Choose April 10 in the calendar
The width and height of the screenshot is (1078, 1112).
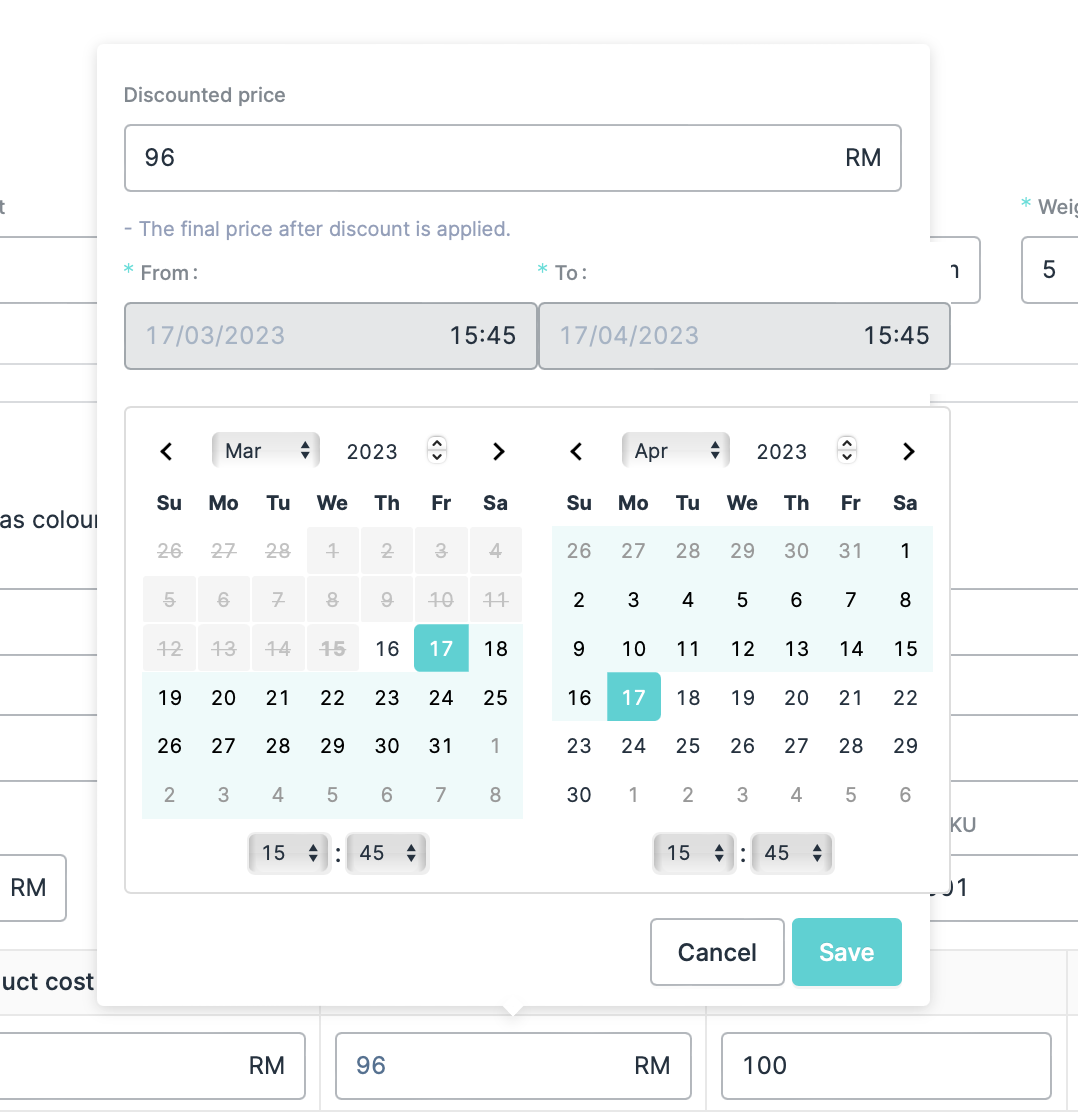[634, 649]
